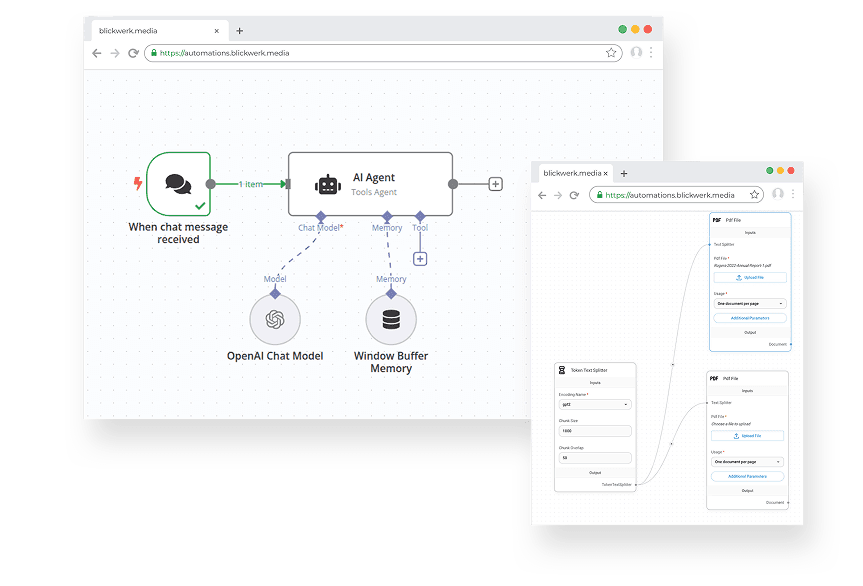Go back in the large browser window
Screen dimensions: 863x586
[x=97, y=53]
